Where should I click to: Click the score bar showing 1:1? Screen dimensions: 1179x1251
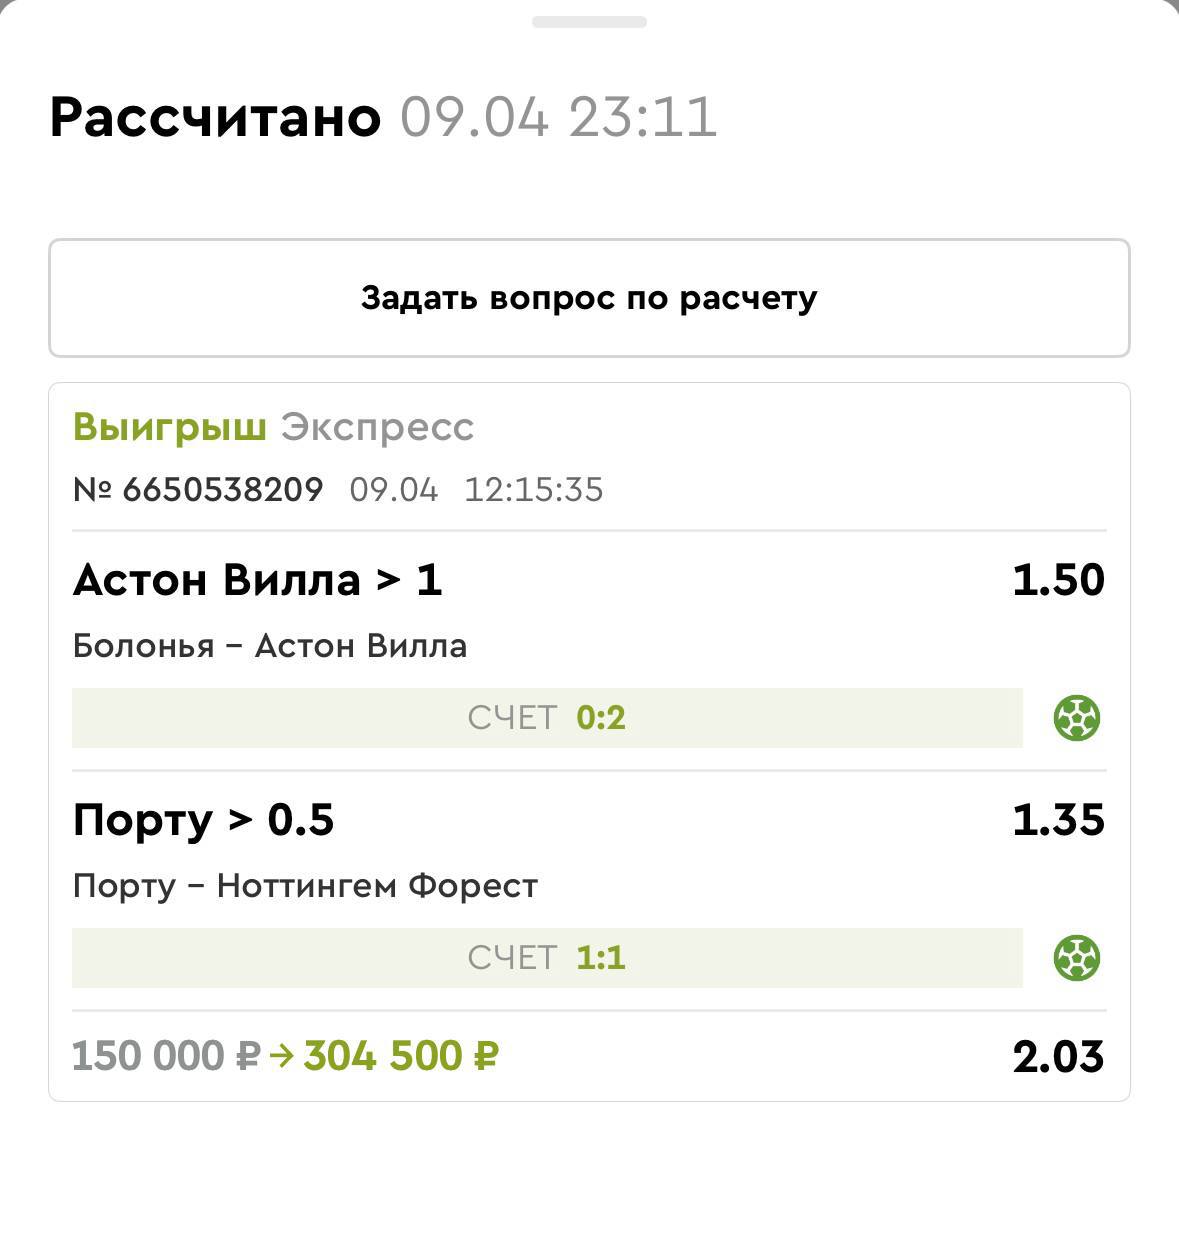click(547, 958)
